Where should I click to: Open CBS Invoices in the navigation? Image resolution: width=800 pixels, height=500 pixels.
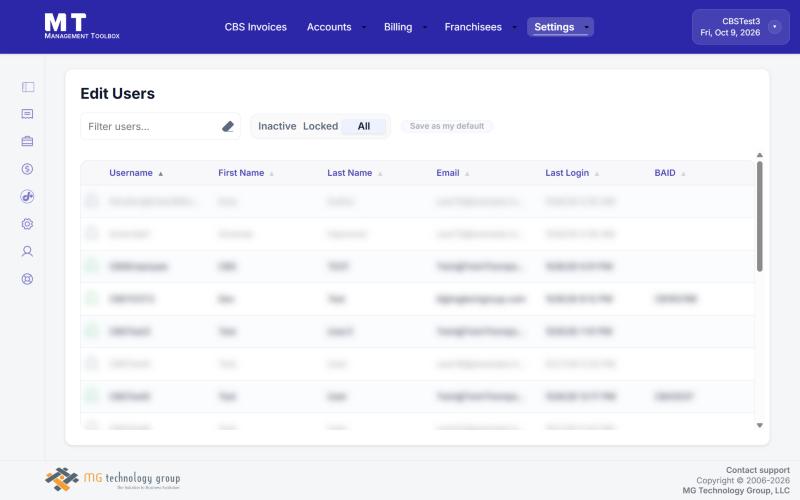tap(256, 27)
